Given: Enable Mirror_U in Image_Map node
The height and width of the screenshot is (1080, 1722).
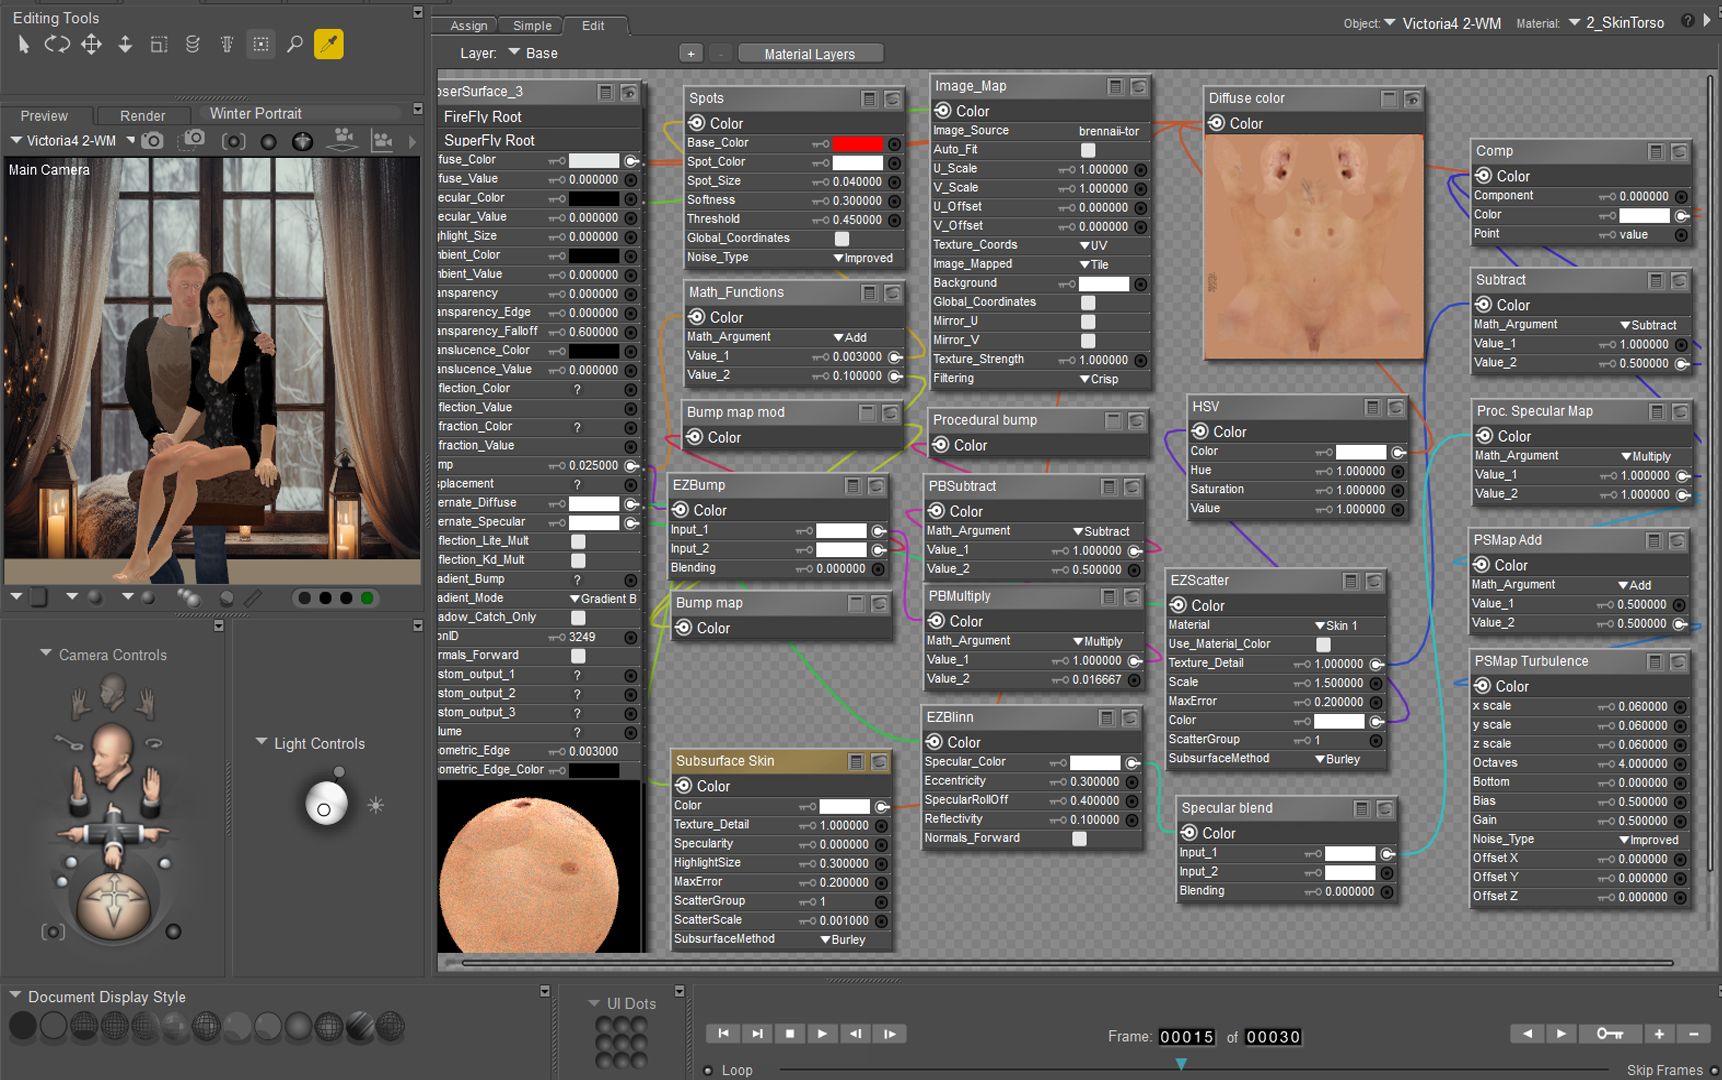Looking at the screenshot, I should tap(1088, 322).
